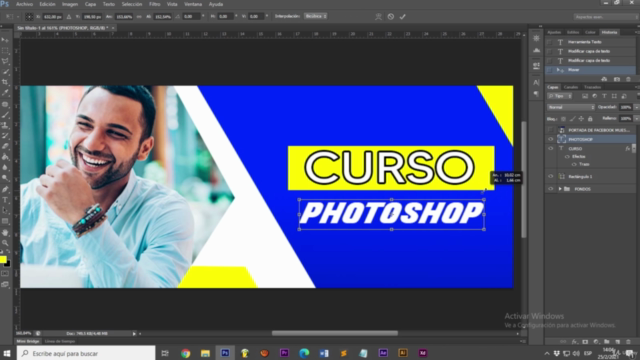Filter layers by type layers icon
Viewport: 640px width, 360px height.
(x=604, y=96)
